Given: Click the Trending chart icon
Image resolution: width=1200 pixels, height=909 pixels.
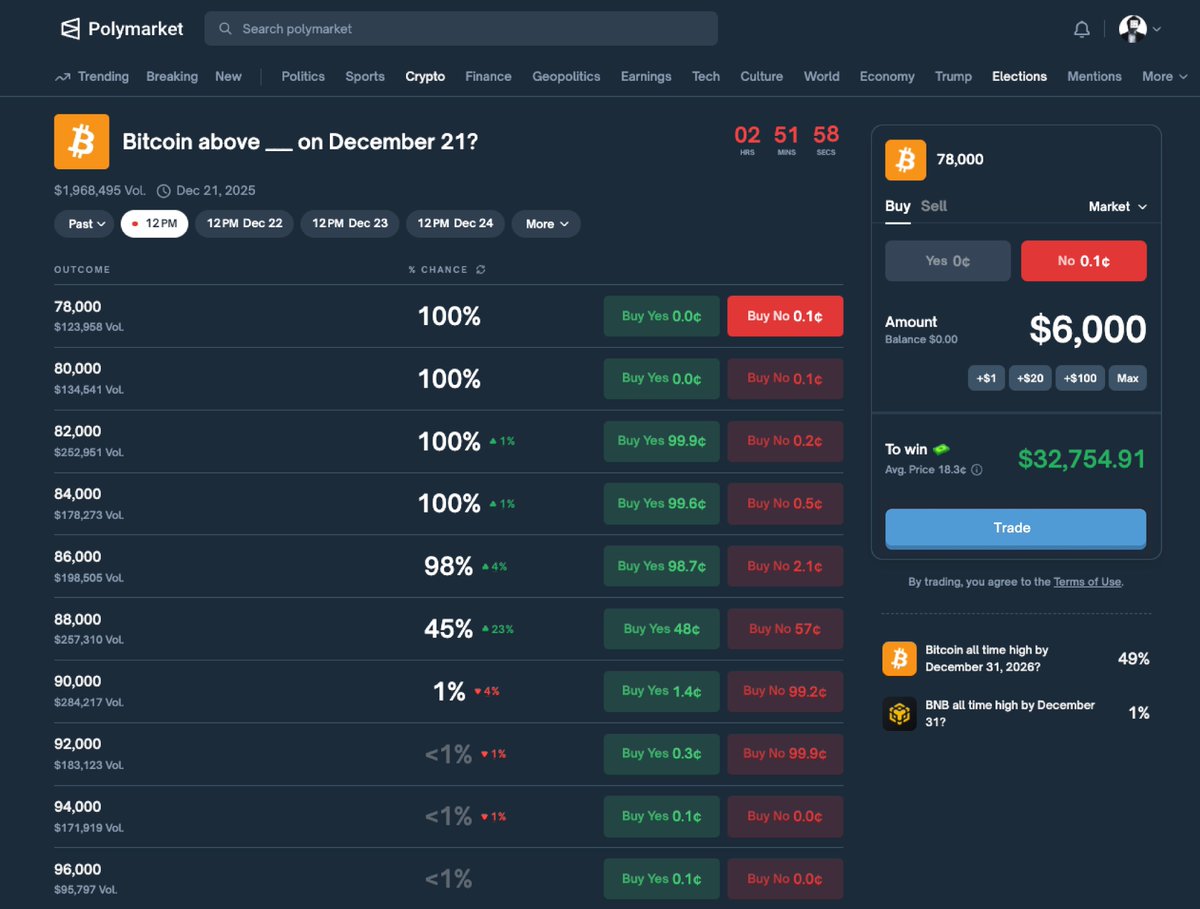Looking at the screenshot, I should tap(62, 76).
